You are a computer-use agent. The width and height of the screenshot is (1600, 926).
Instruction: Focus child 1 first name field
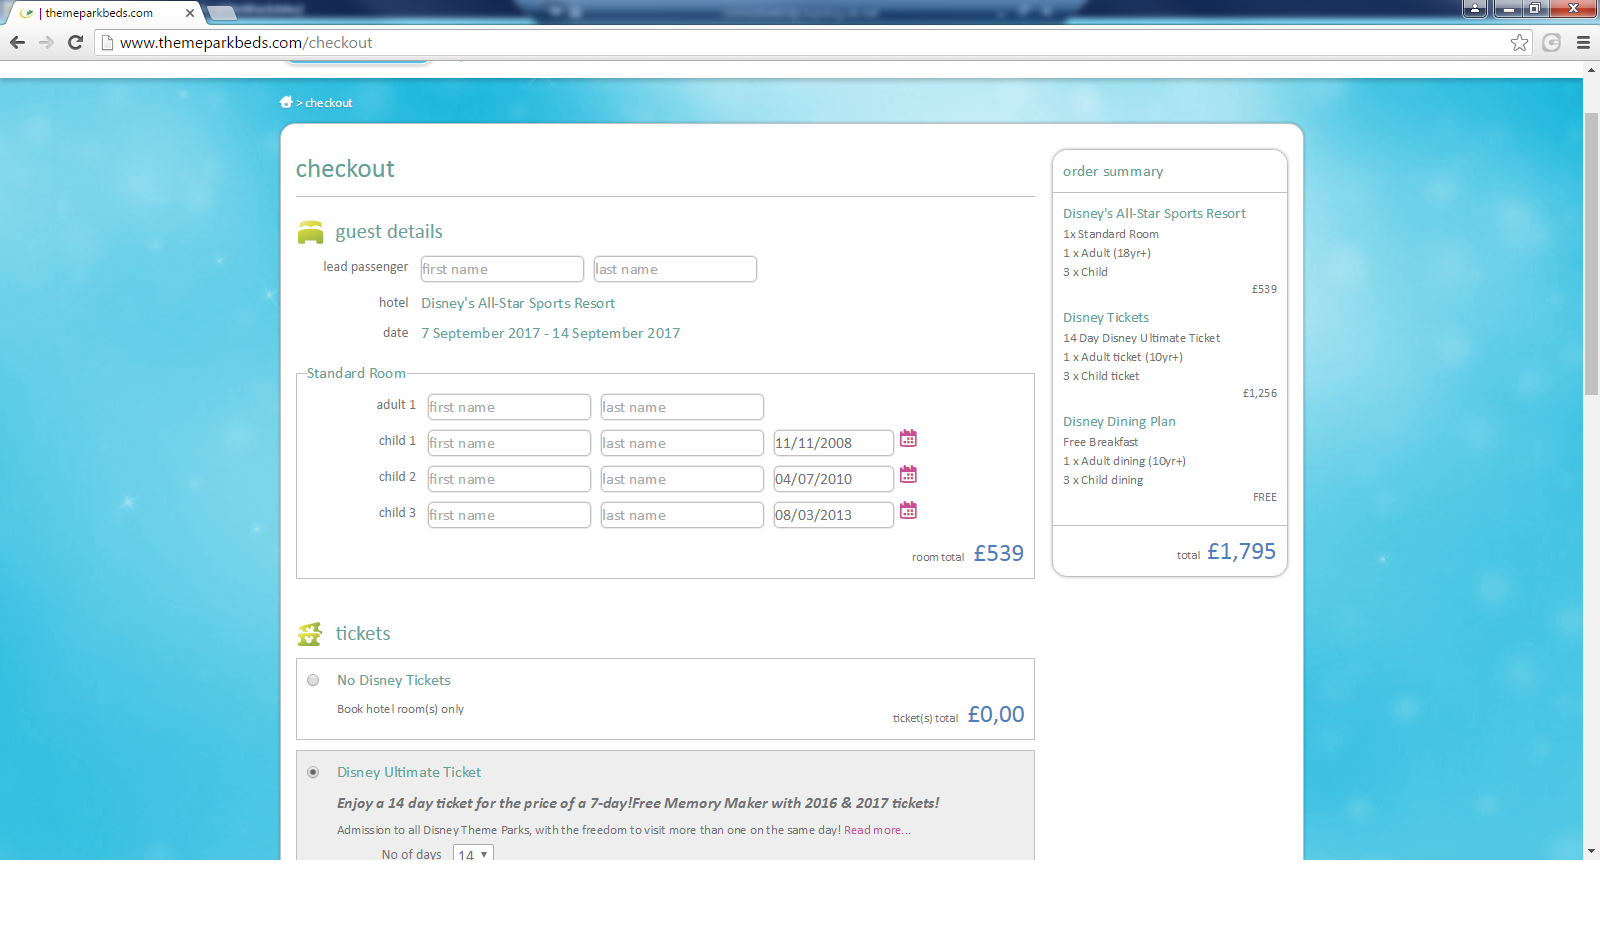click(x=509, y=443)
